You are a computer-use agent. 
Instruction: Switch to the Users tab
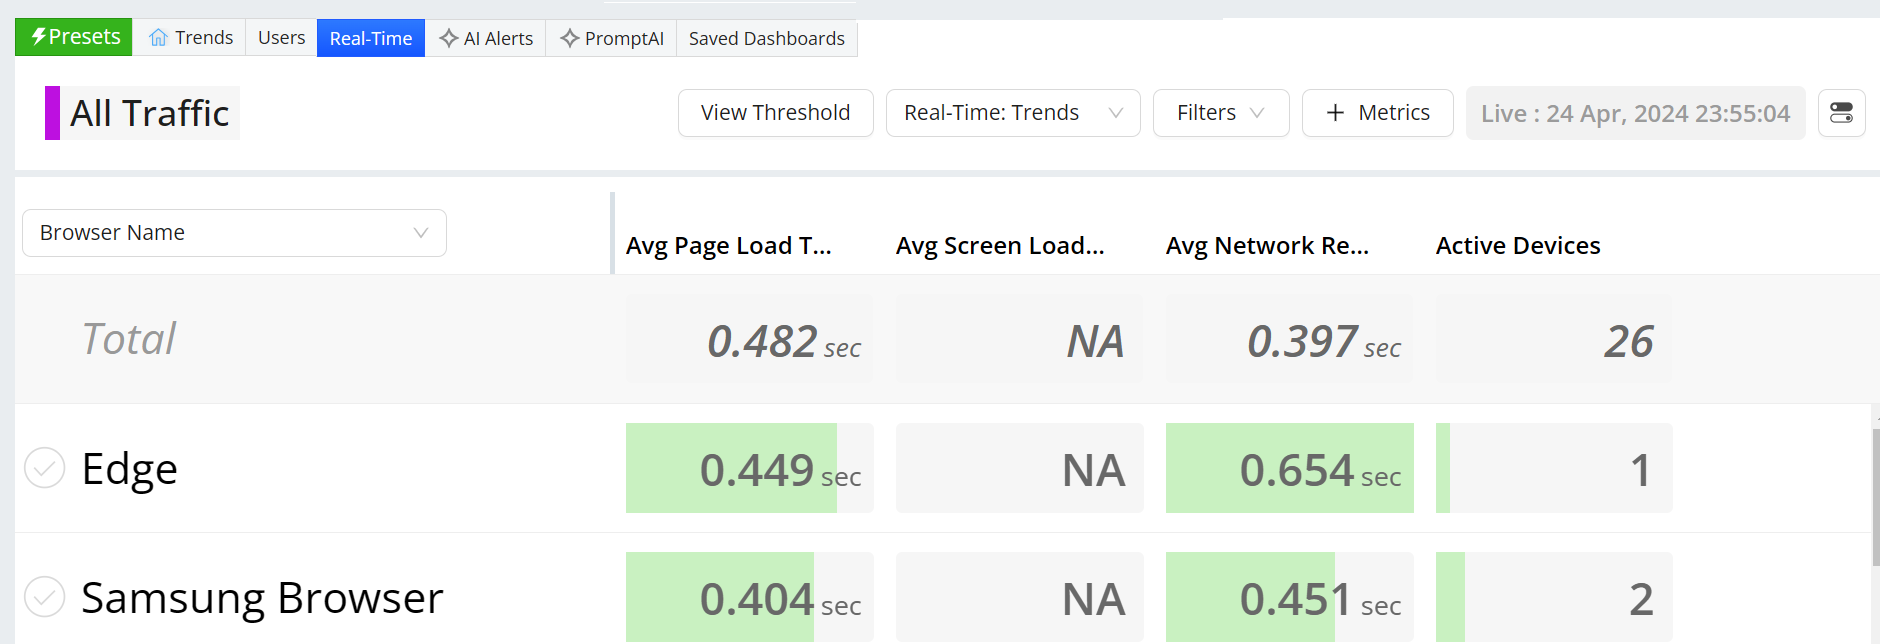(x=281, y=38)
